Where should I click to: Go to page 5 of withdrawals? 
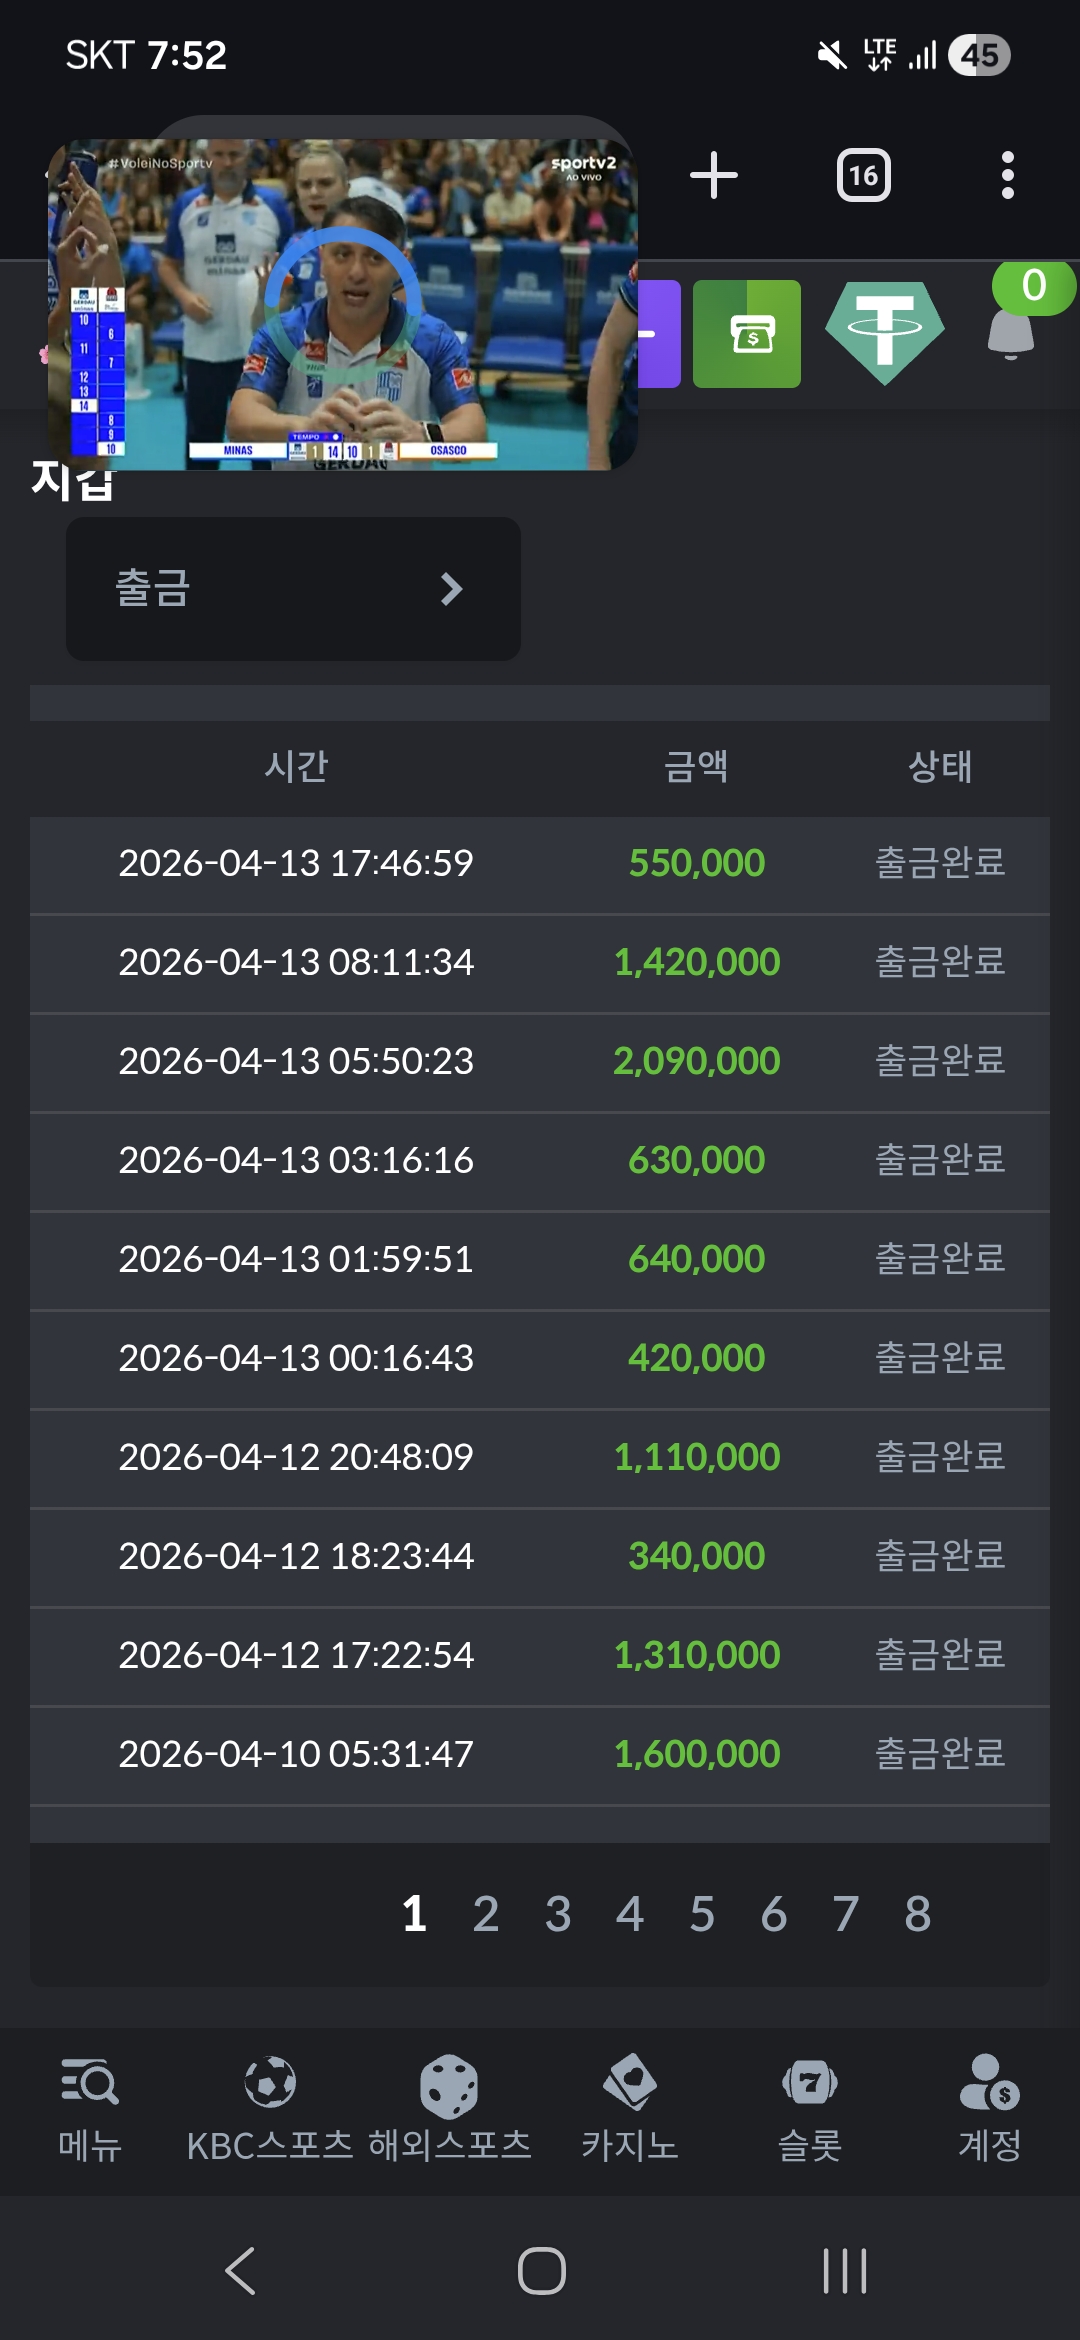pos(702,1914)
